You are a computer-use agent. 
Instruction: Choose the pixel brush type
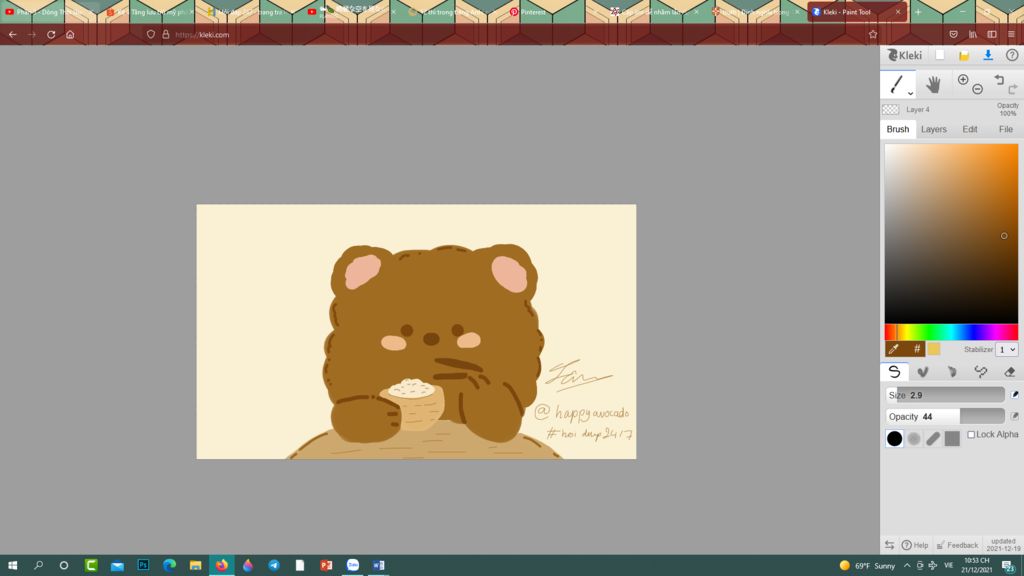point(980,372)
